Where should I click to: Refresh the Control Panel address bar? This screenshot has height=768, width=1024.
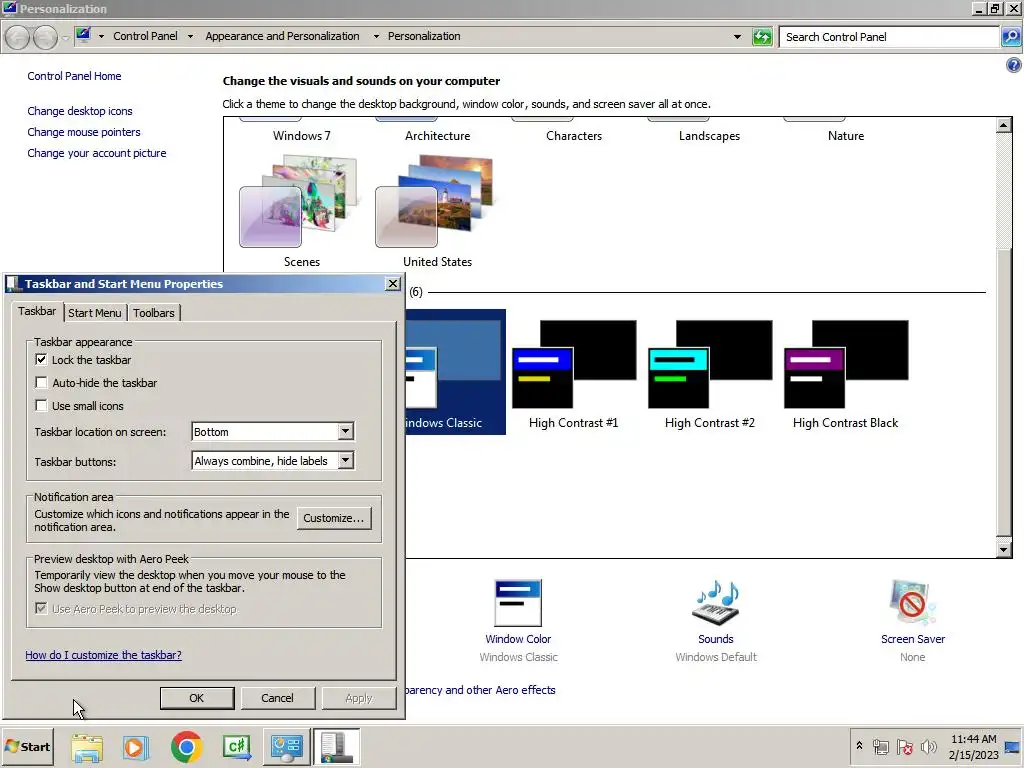[x=762, y=37]
